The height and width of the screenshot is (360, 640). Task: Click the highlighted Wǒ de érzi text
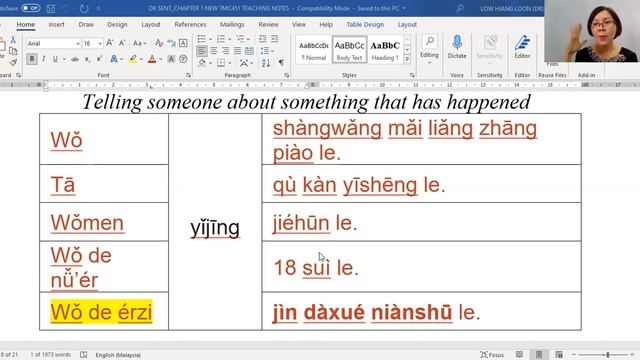(x=101, y=312)
